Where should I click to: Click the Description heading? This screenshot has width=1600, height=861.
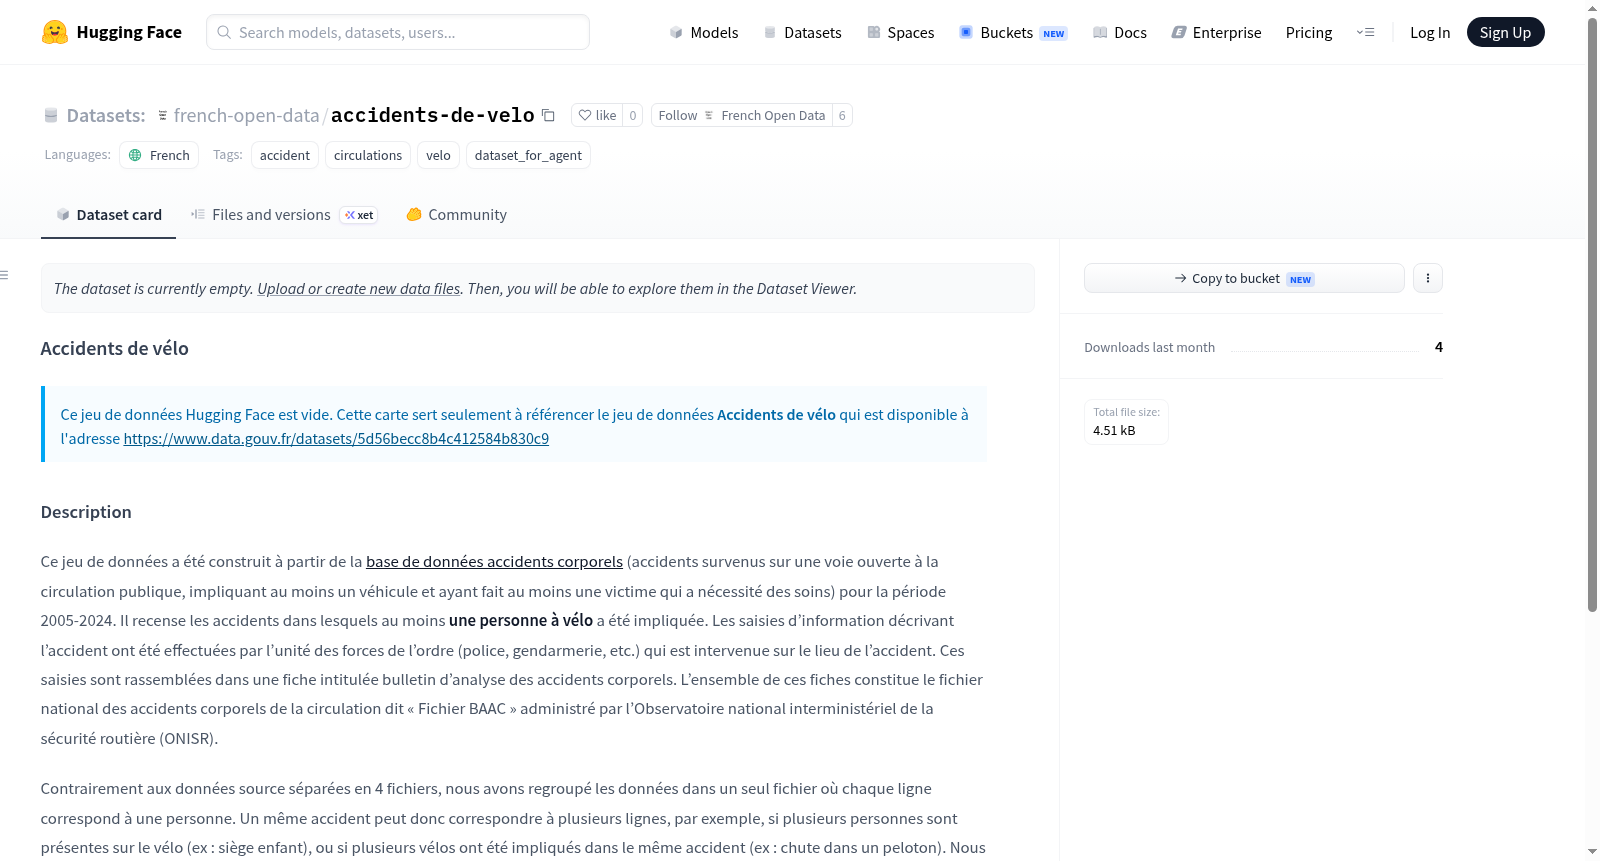pyautogui.click(x=86, y=512)
